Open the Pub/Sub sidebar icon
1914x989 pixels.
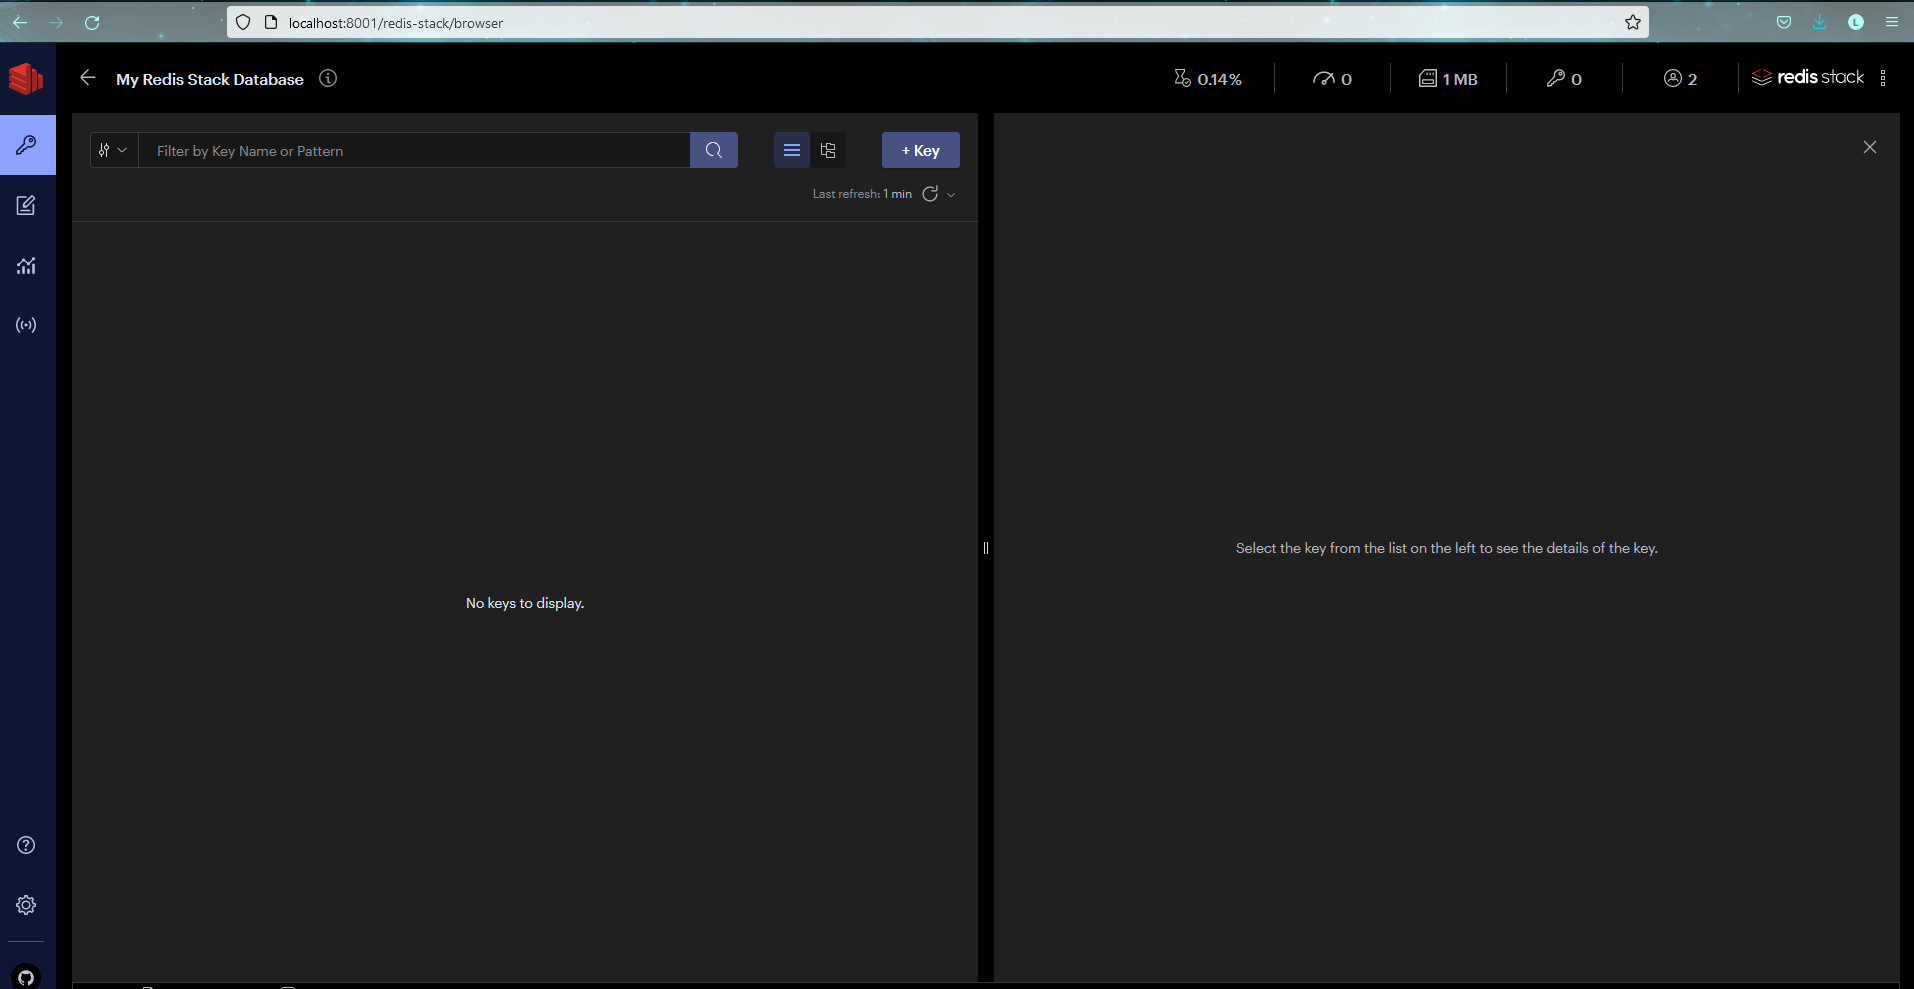27,325
